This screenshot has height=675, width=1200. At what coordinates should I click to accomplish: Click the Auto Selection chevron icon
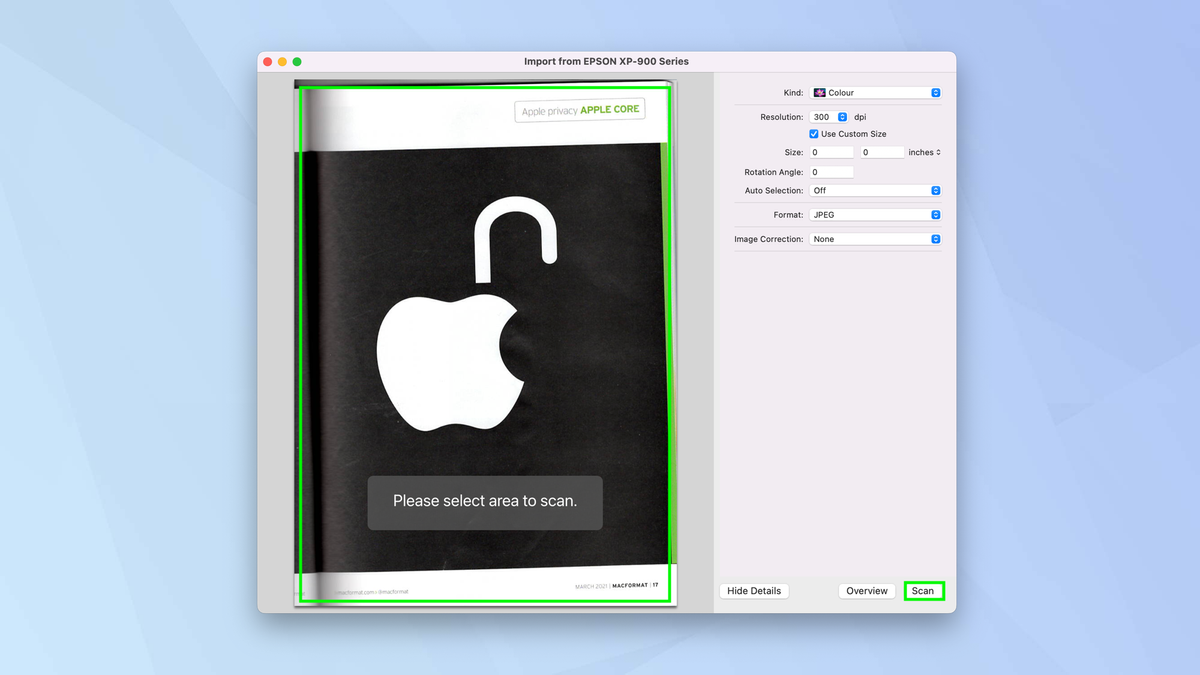pyautogui.click(x=935, y=190)
